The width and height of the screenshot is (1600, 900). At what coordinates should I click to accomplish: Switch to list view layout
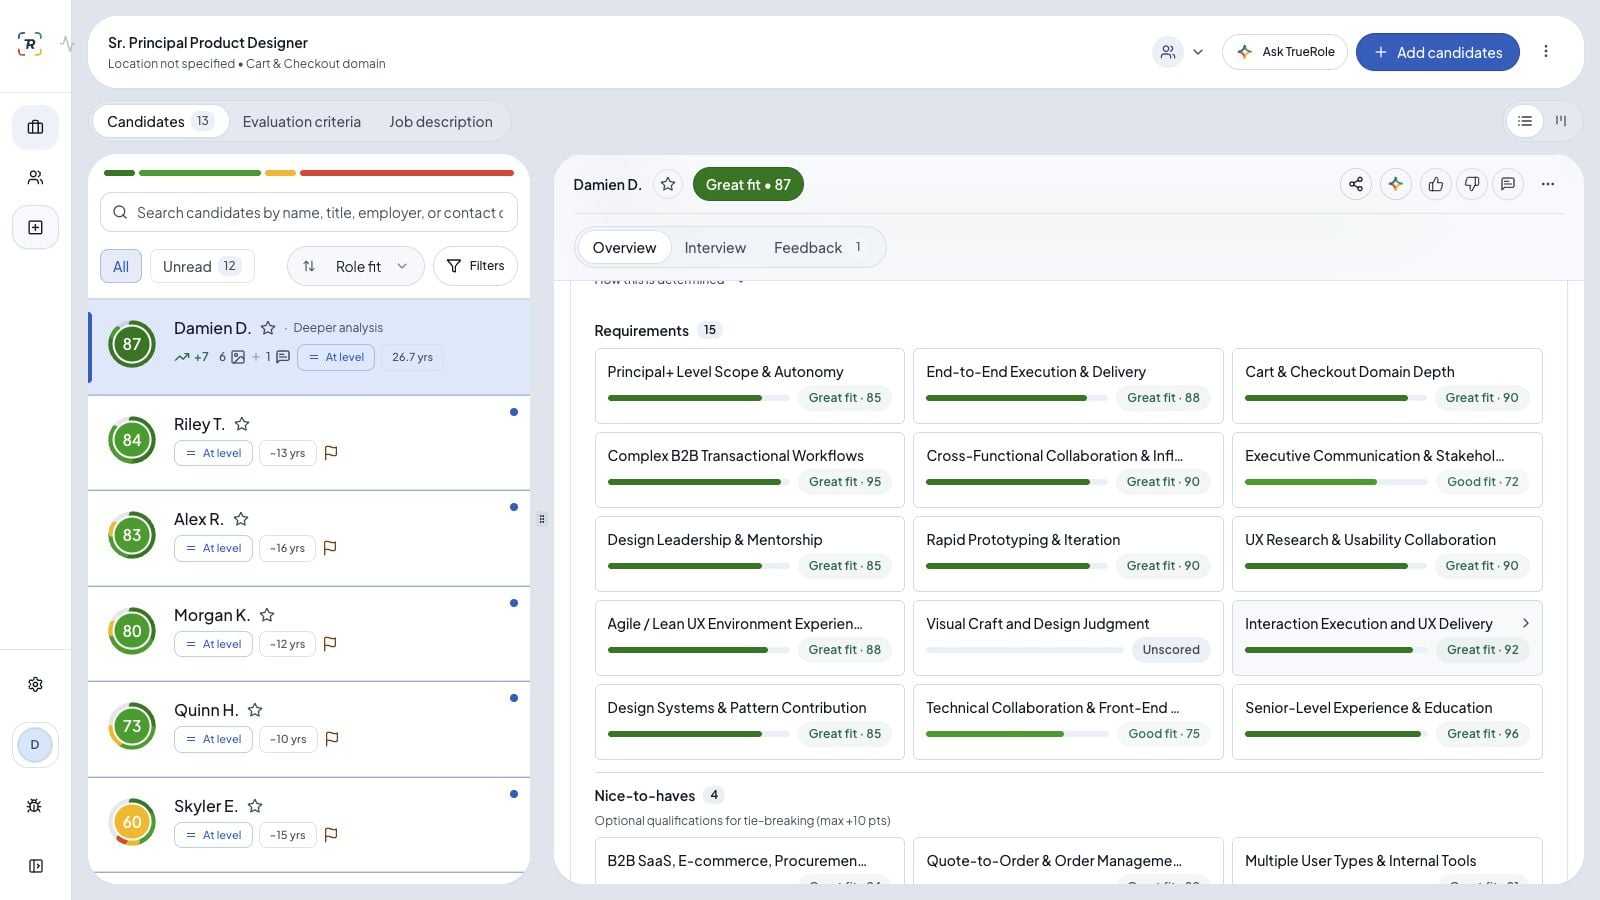tap(1525, 121)
